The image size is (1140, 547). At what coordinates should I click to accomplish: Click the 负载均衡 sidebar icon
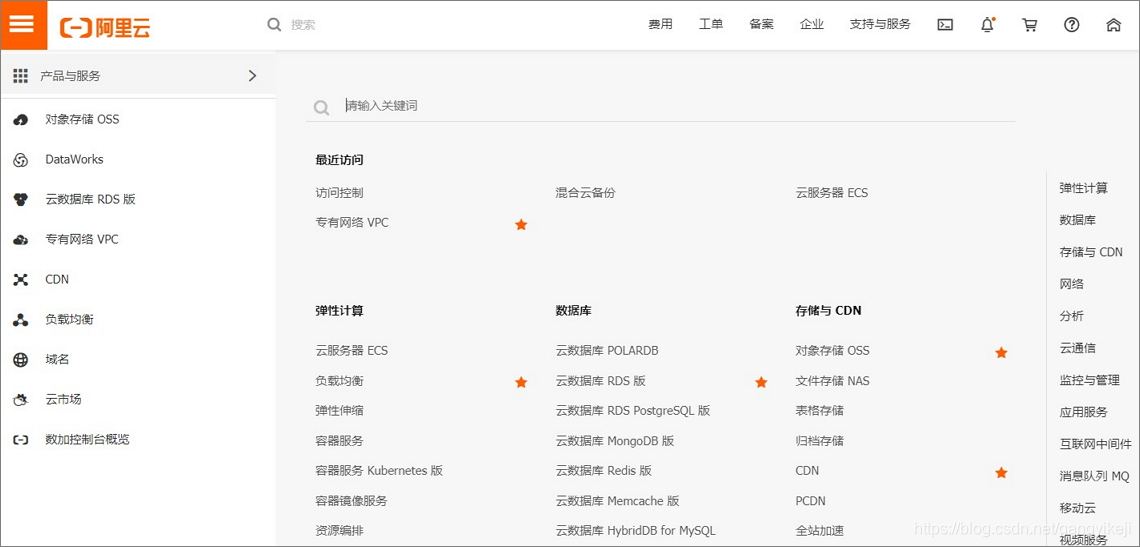pos(21,319)
